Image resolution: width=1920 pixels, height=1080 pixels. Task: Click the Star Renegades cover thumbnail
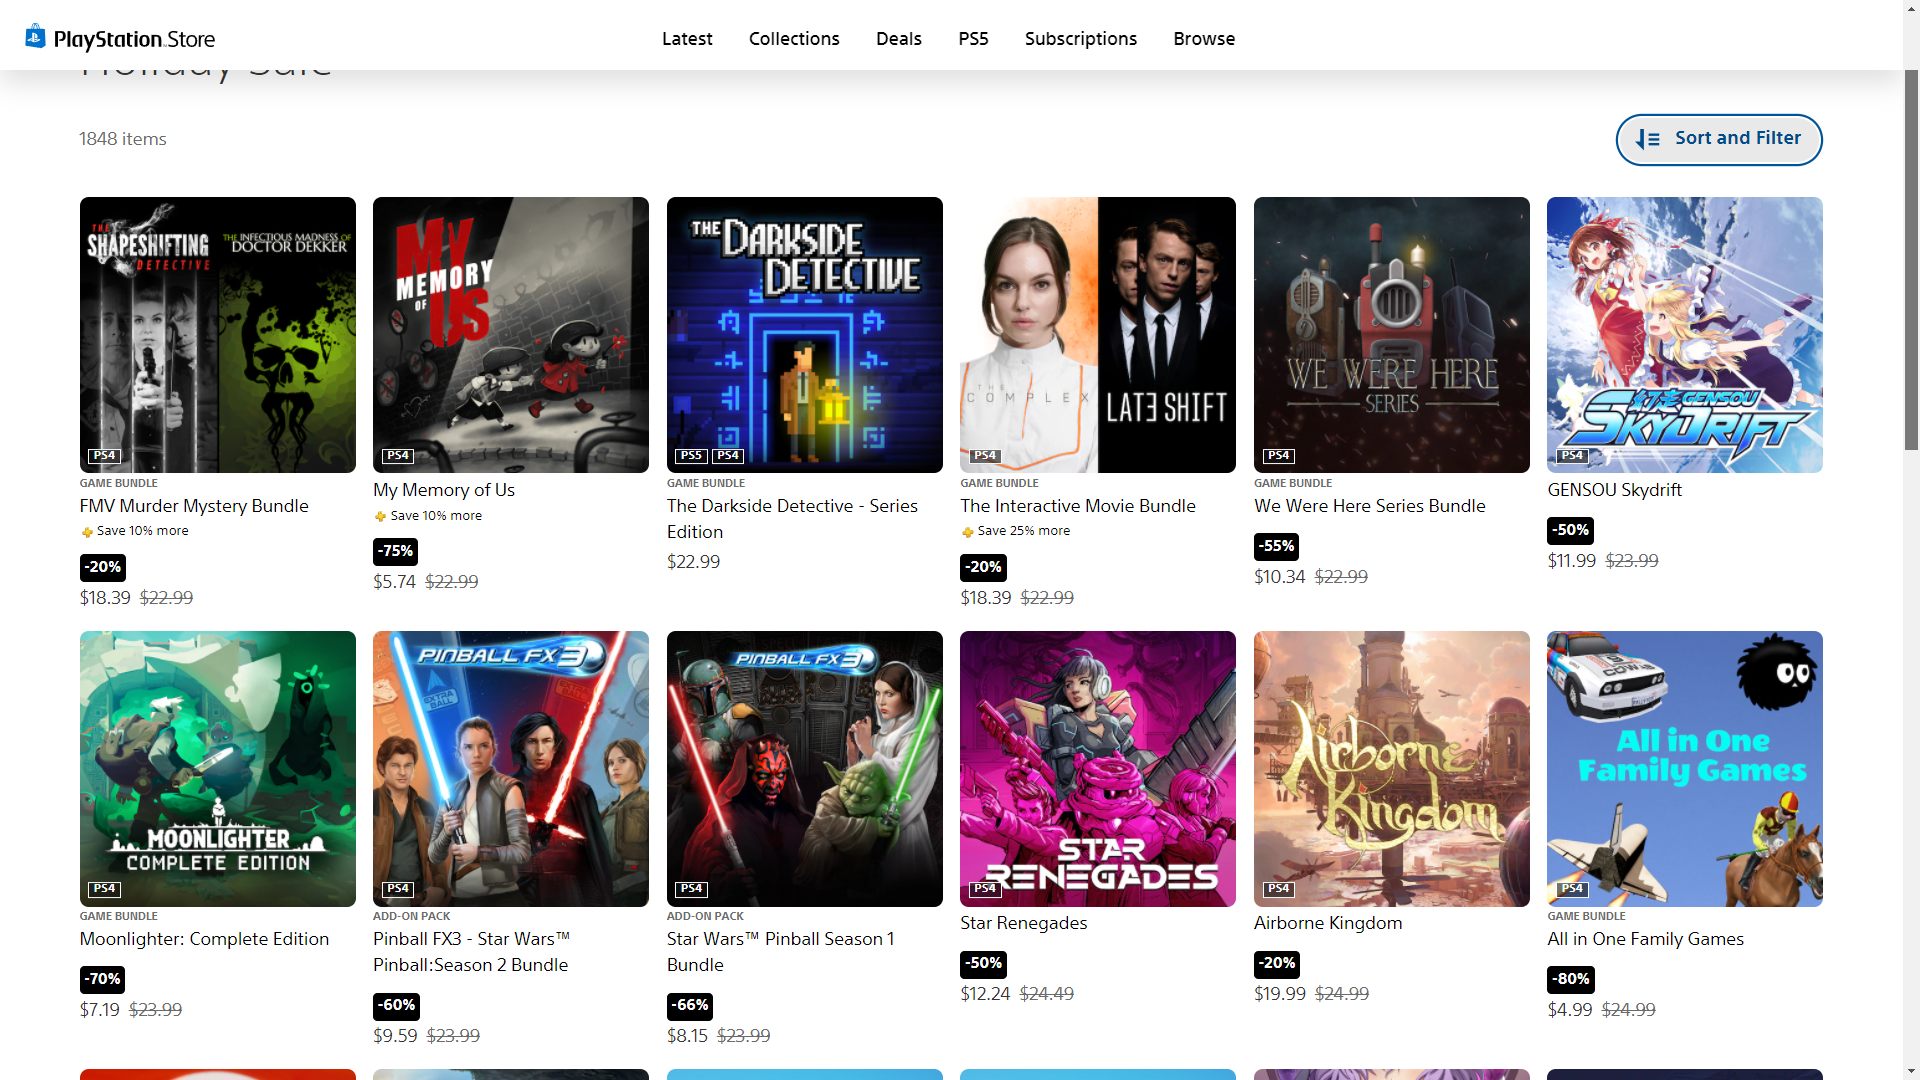point(1097,768)
